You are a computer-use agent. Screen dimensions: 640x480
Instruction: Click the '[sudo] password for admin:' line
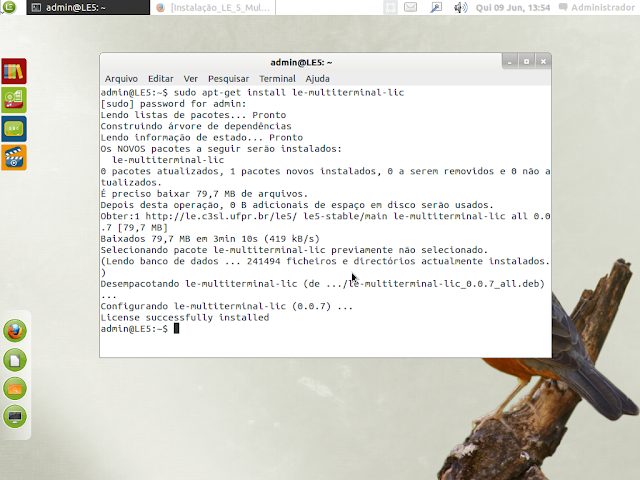click(173, 104)
